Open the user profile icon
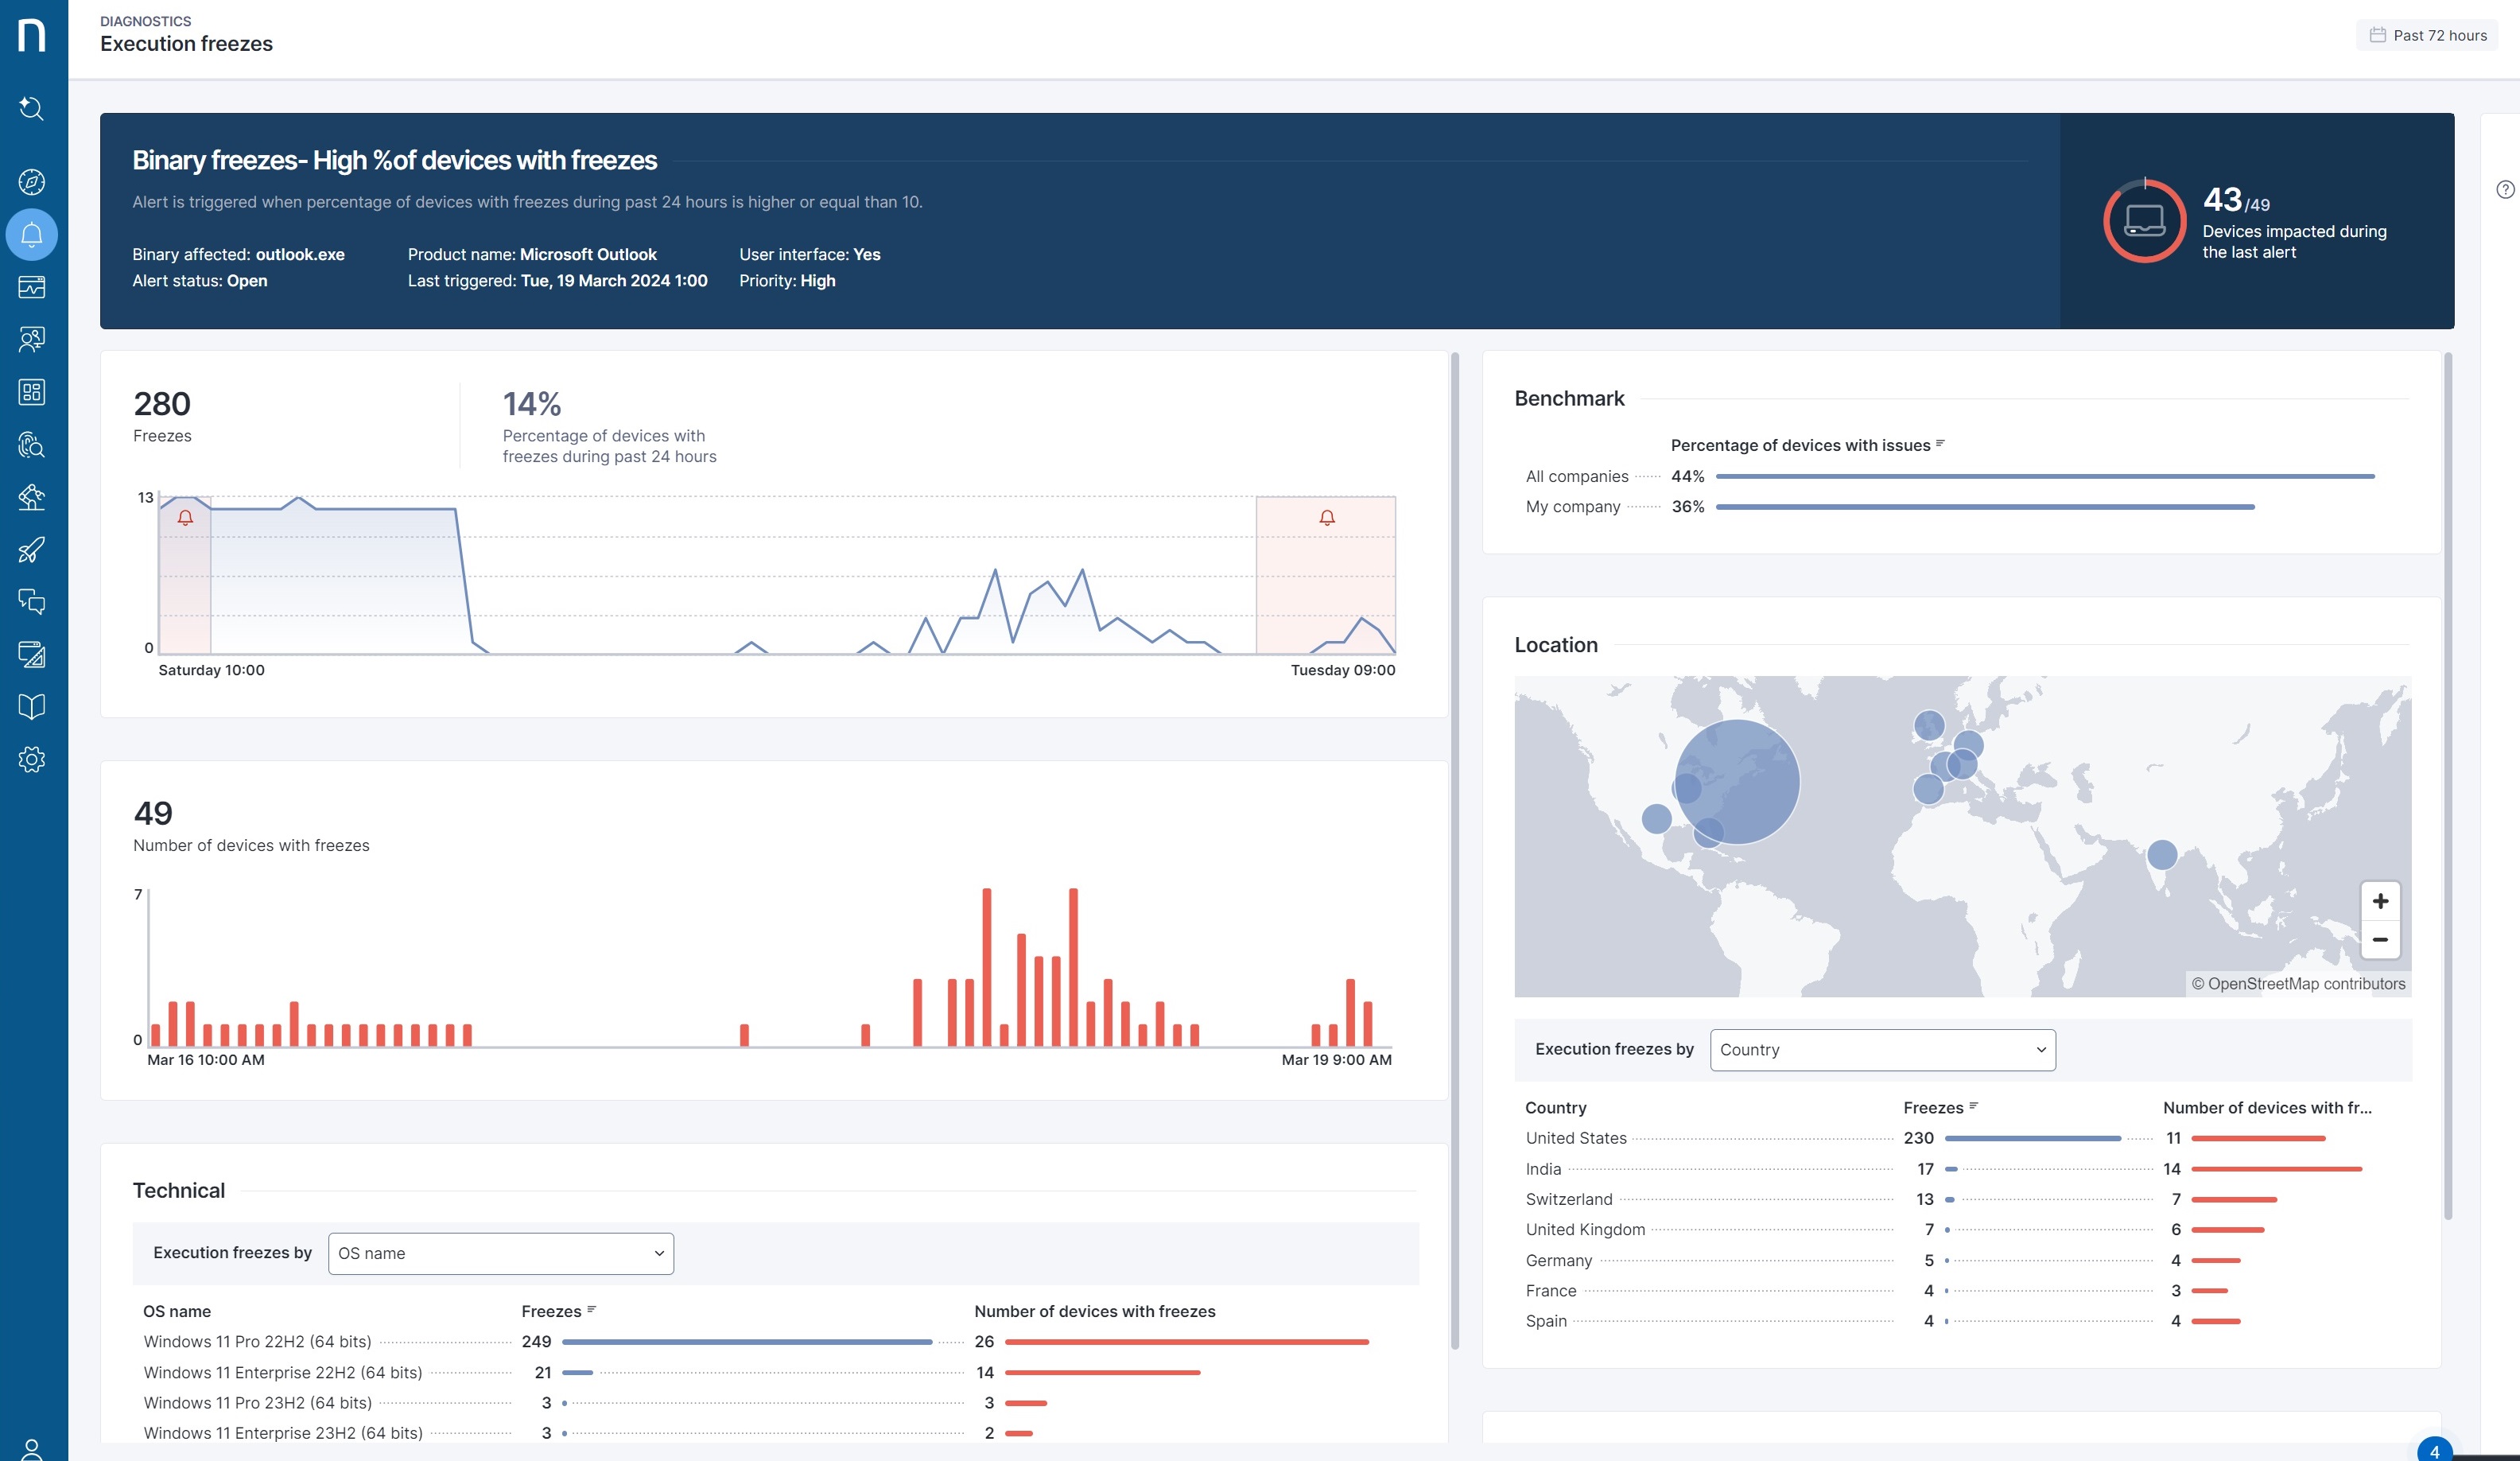This screenshot has height=1461, width=2520. pyautogui.click(x=32, y=1449)
